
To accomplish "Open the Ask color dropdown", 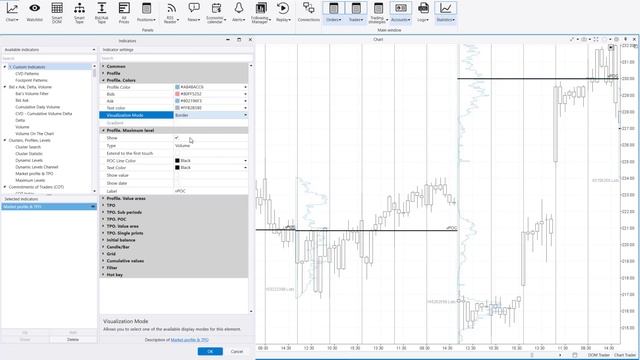I will pos(245,101).
